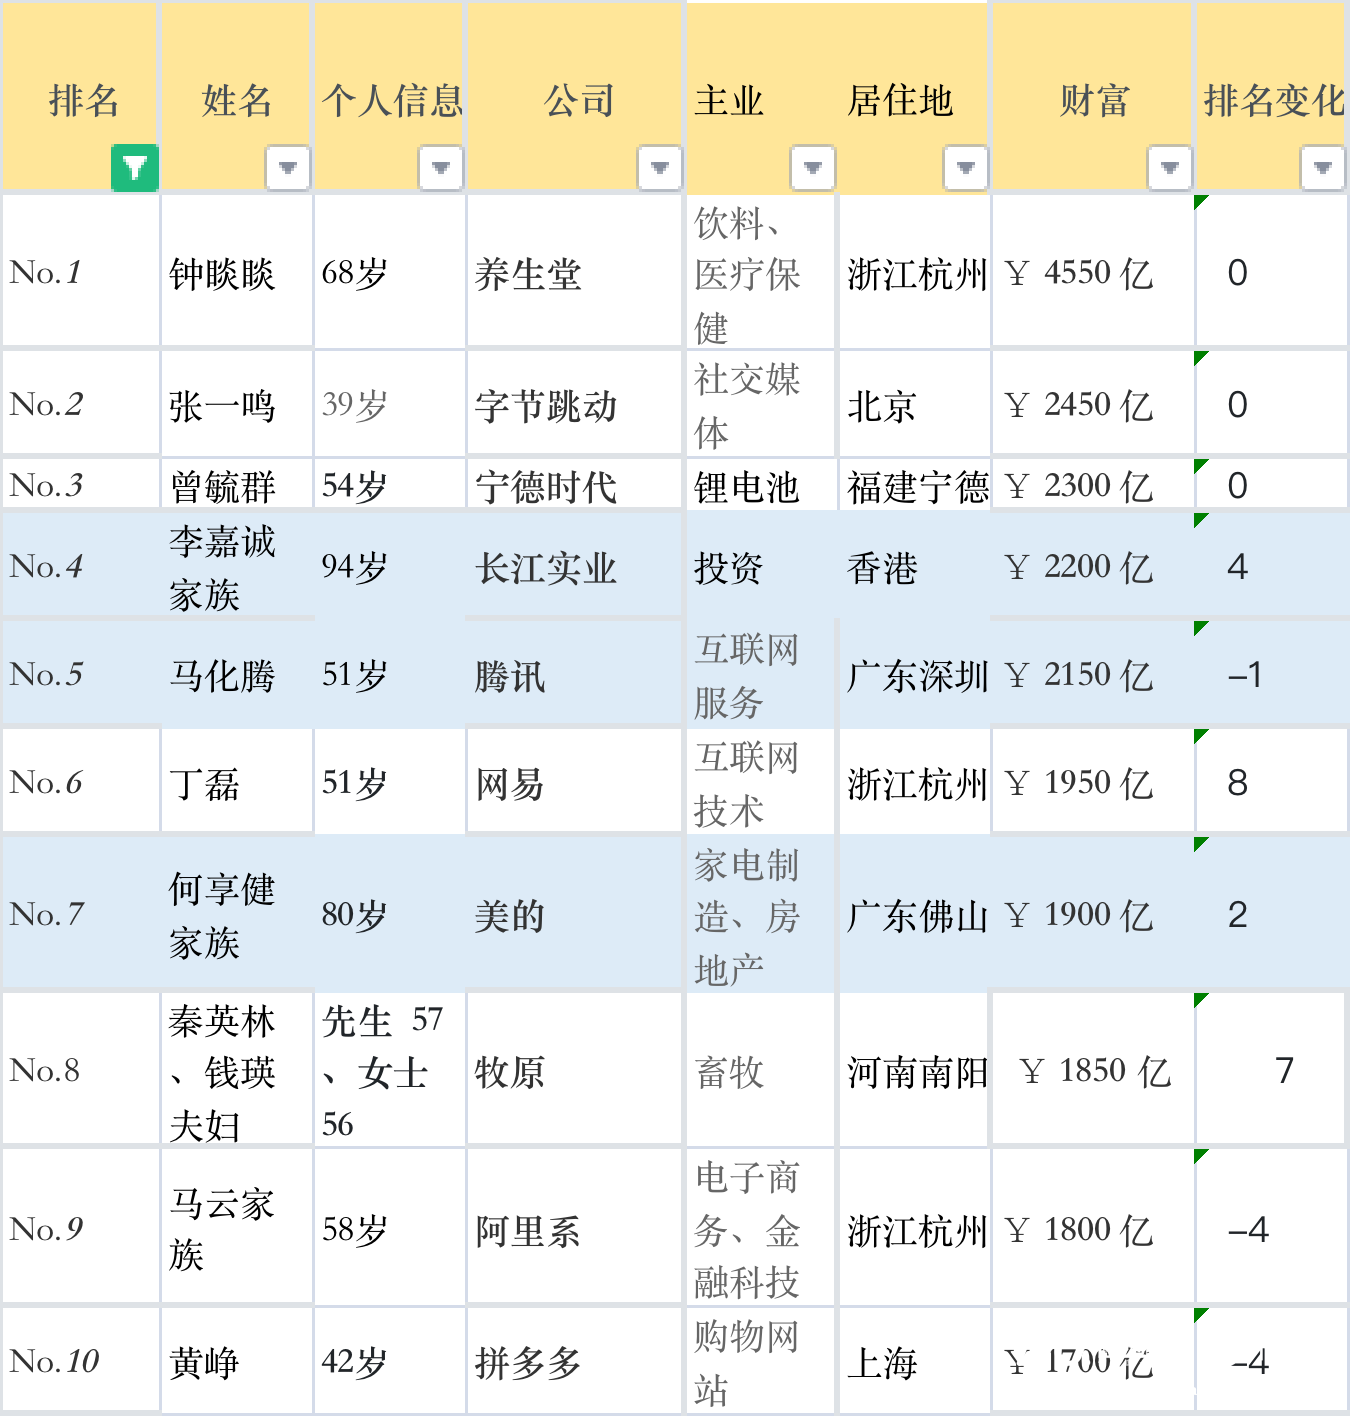Click the ¥ 1950 亿 wealth cell
This screenshot has height=1416, width=1351.
pyautogui.click(x=1093, y=782)
